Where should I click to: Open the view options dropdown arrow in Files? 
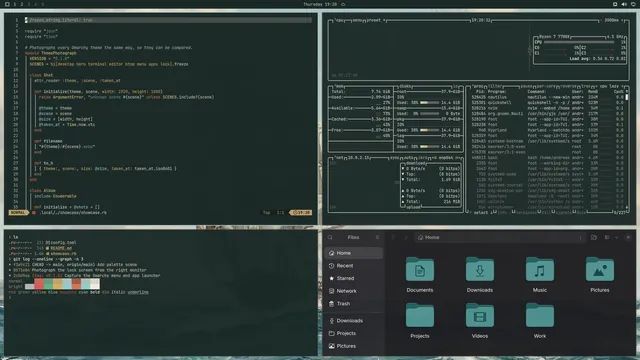click(616, 237)
